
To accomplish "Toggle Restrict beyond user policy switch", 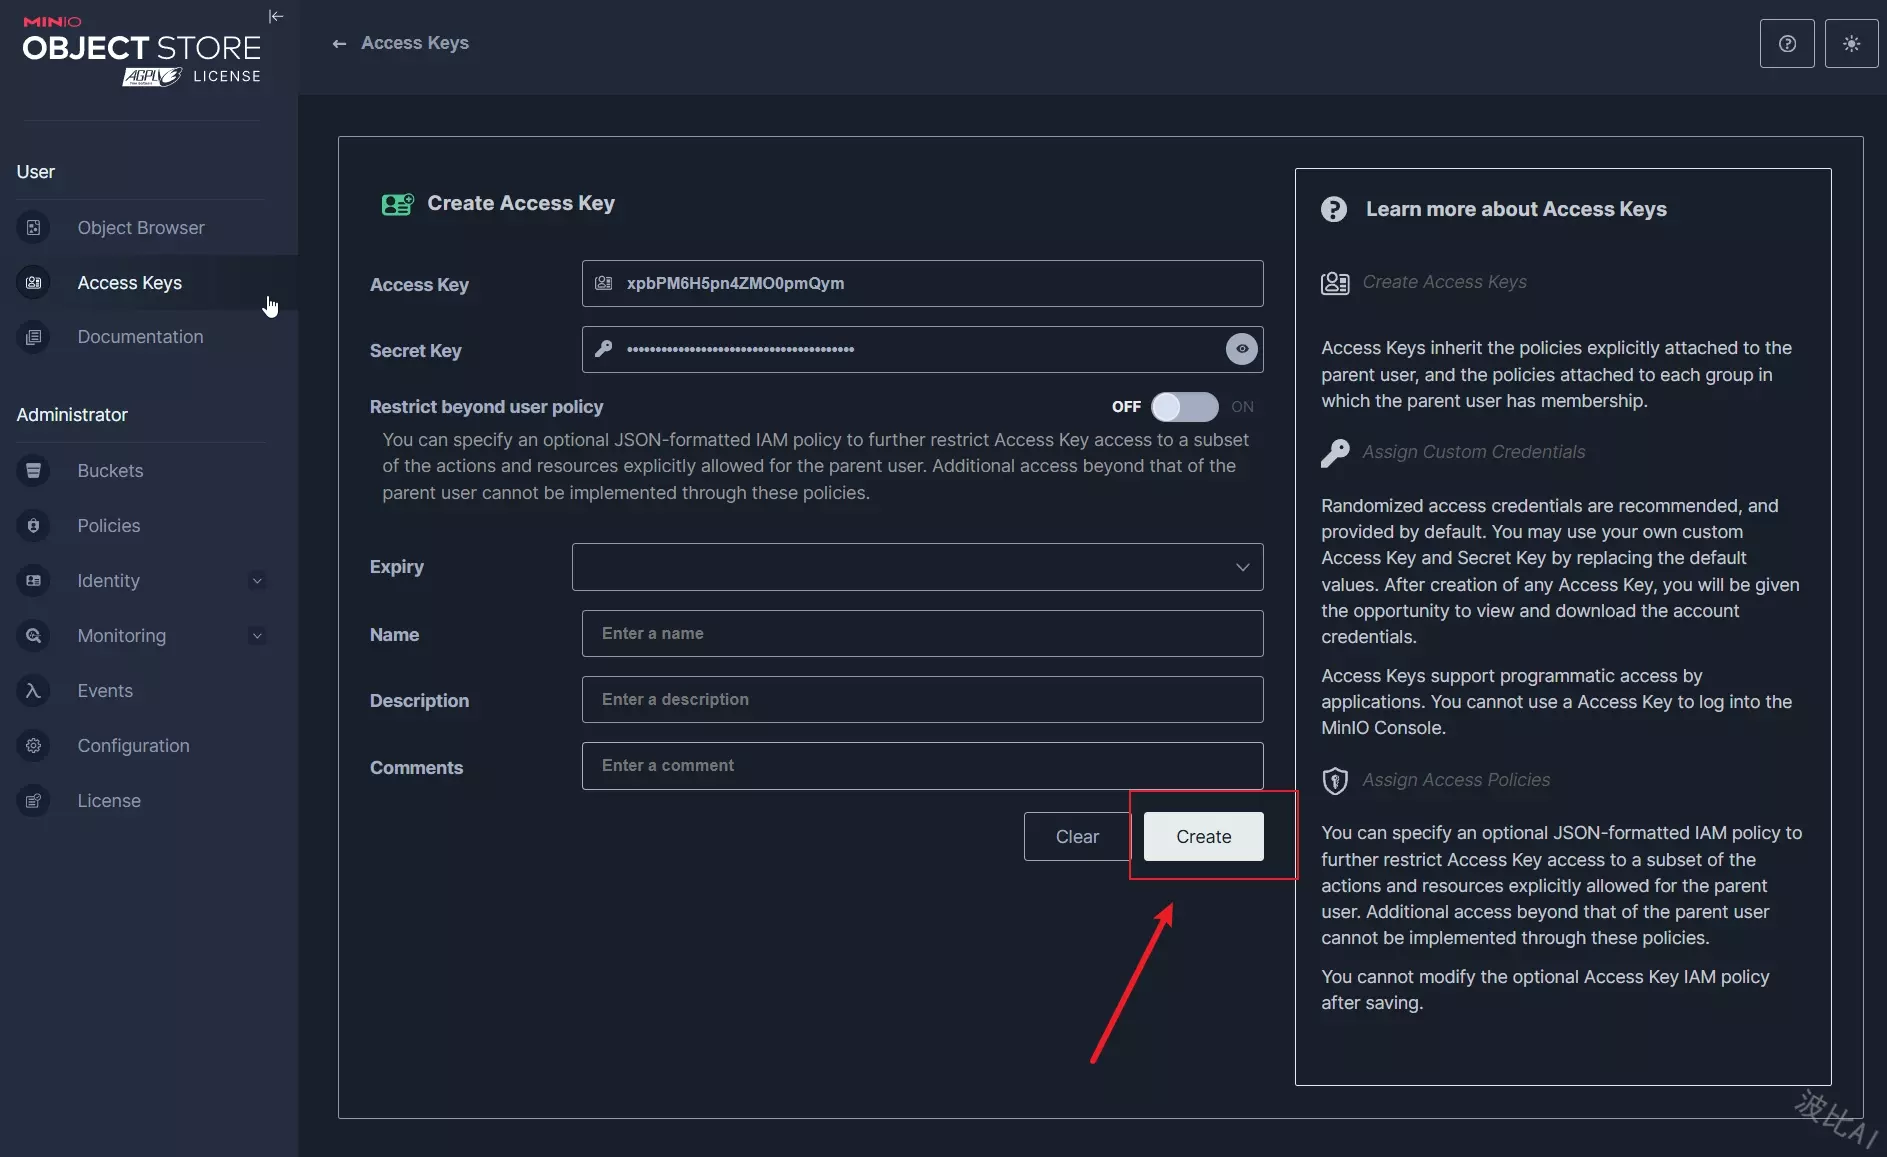I will click(1184, 407).
